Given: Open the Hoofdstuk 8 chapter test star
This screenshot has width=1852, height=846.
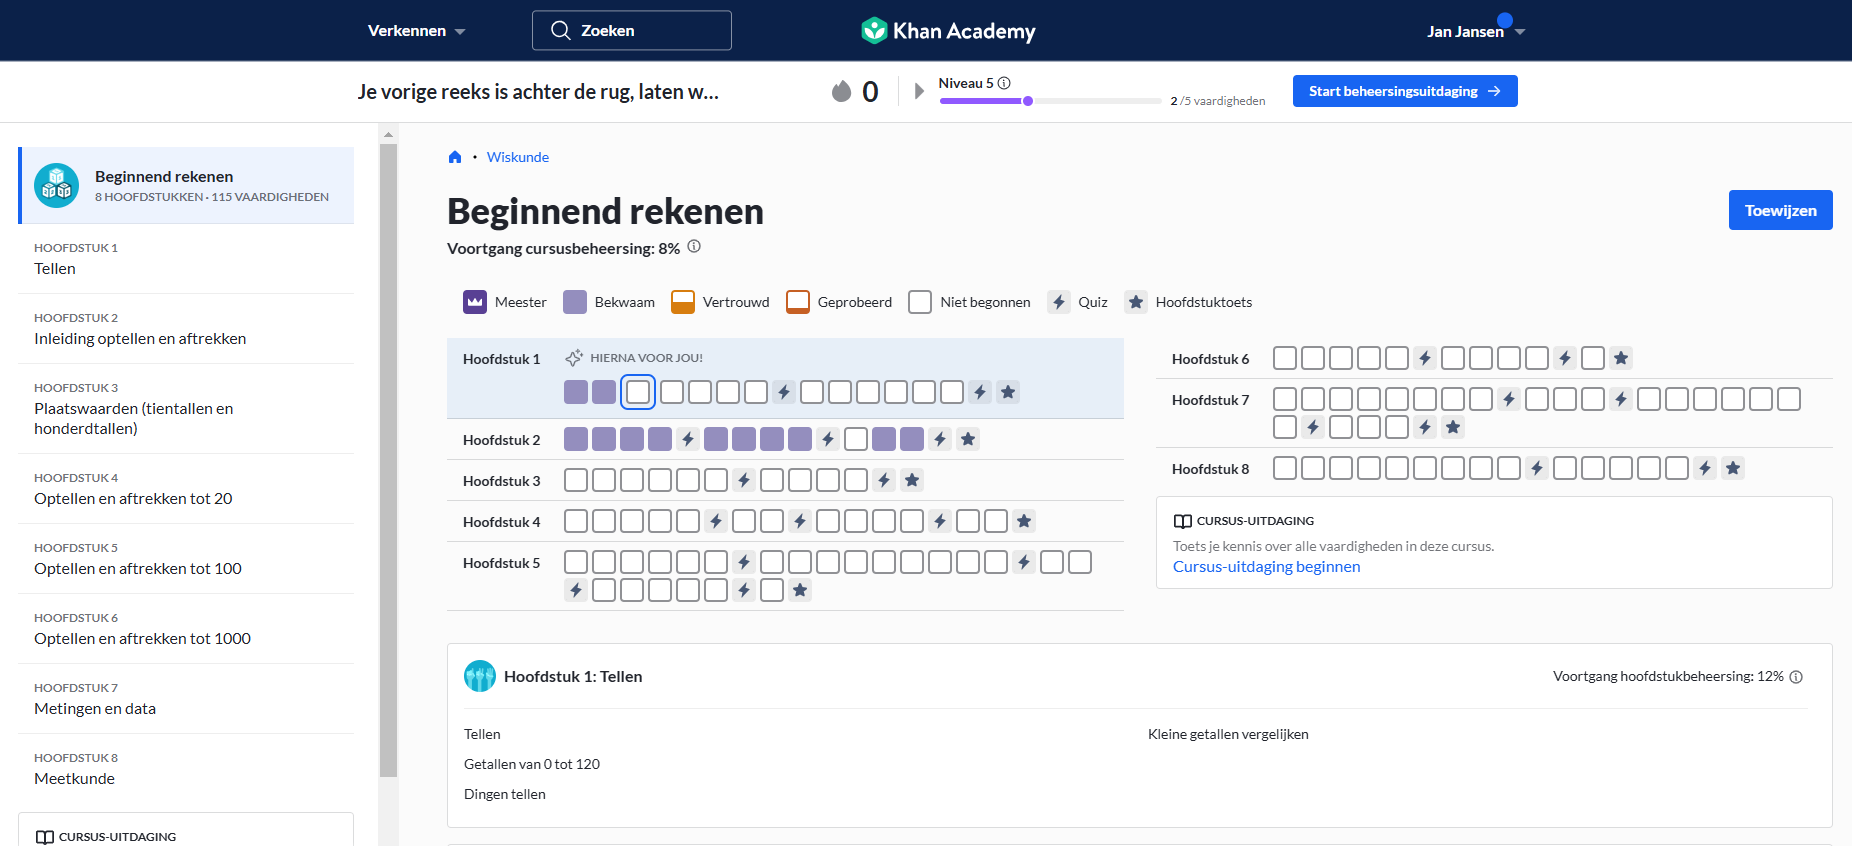Looking at the screenshot, I should point(1733,468).
